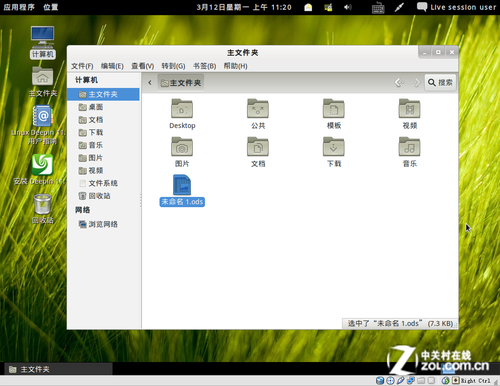Open the 公共 folder

[258, 114]
